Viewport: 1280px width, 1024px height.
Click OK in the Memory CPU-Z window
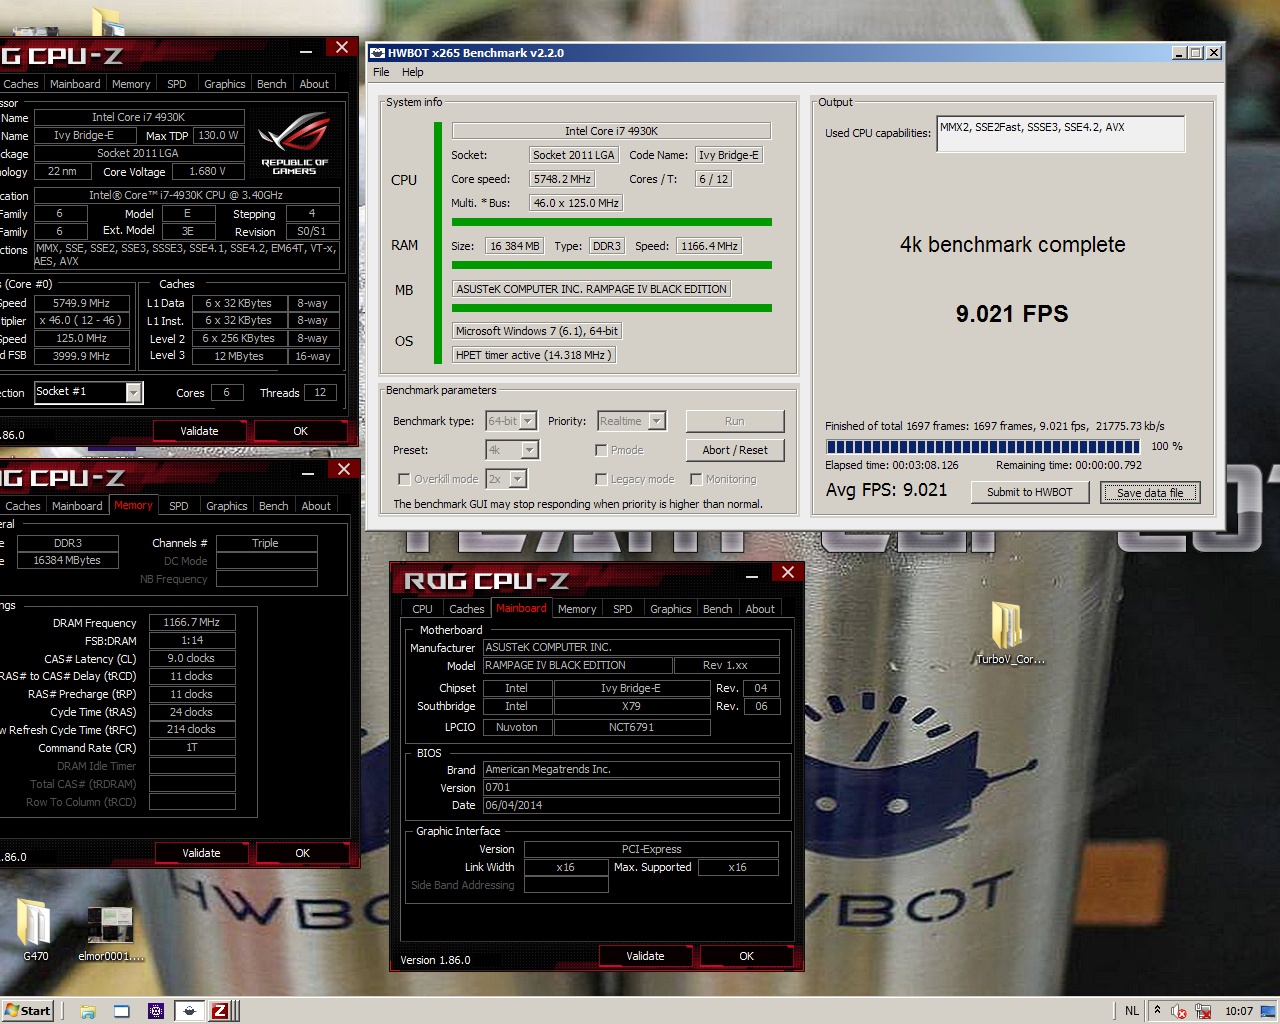302,853
